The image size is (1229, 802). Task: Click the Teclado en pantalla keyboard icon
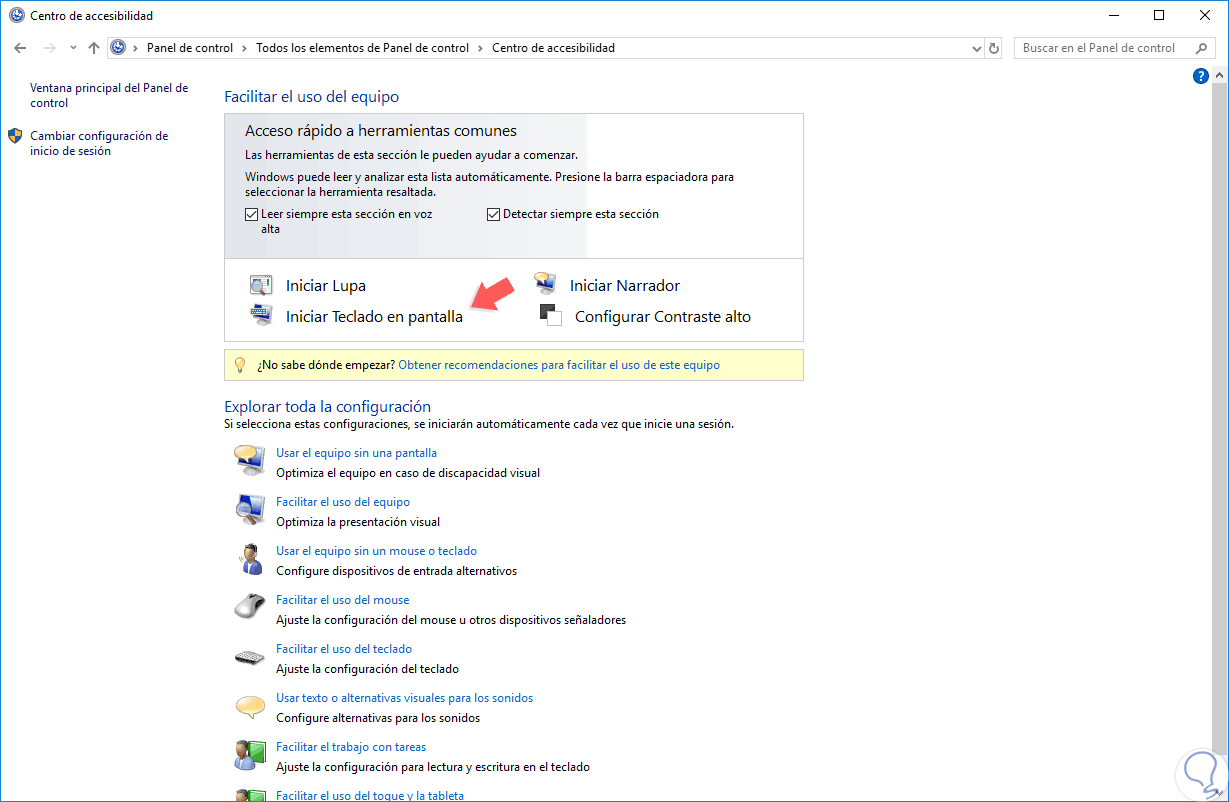point(261,315)
